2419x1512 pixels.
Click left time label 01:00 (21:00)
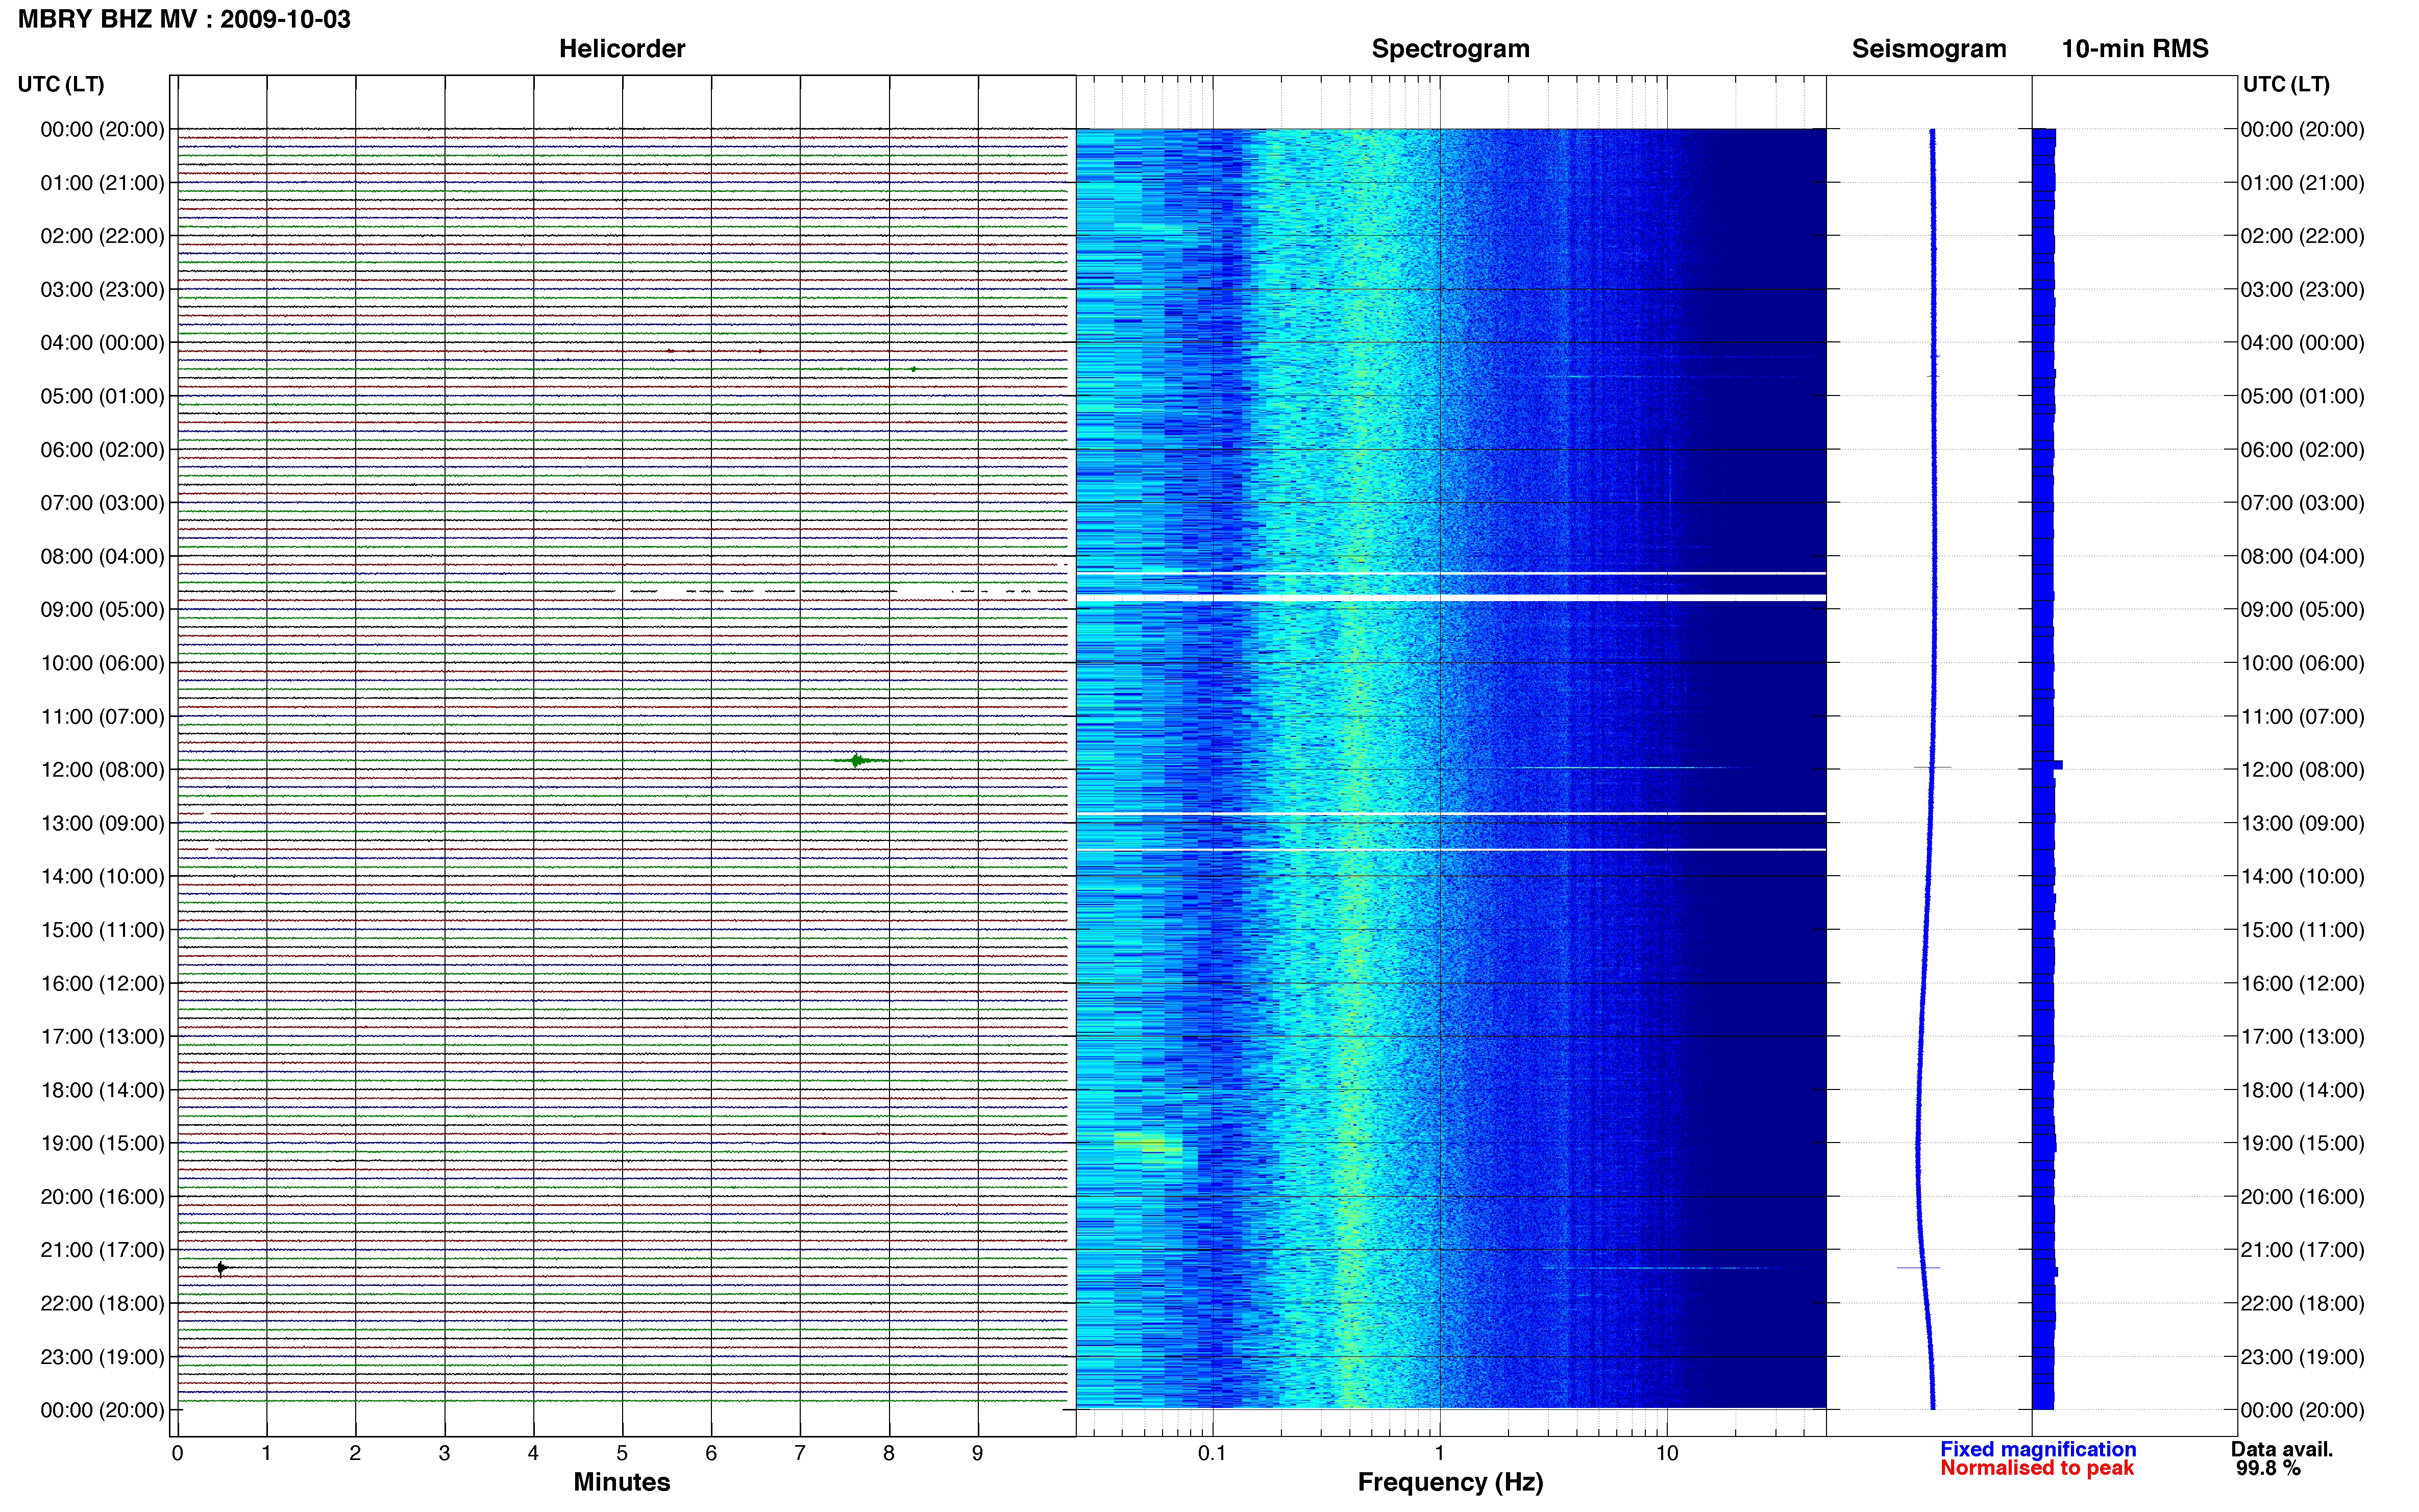pyautogui.click(x=102, y=183)
